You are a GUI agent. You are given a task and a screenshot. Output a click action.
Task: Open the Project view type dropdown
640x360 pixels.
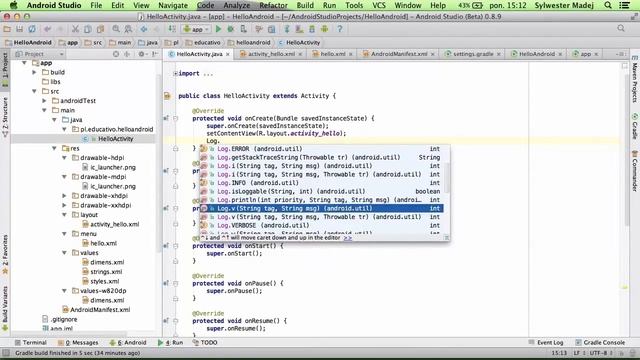[x=40, y=54]
